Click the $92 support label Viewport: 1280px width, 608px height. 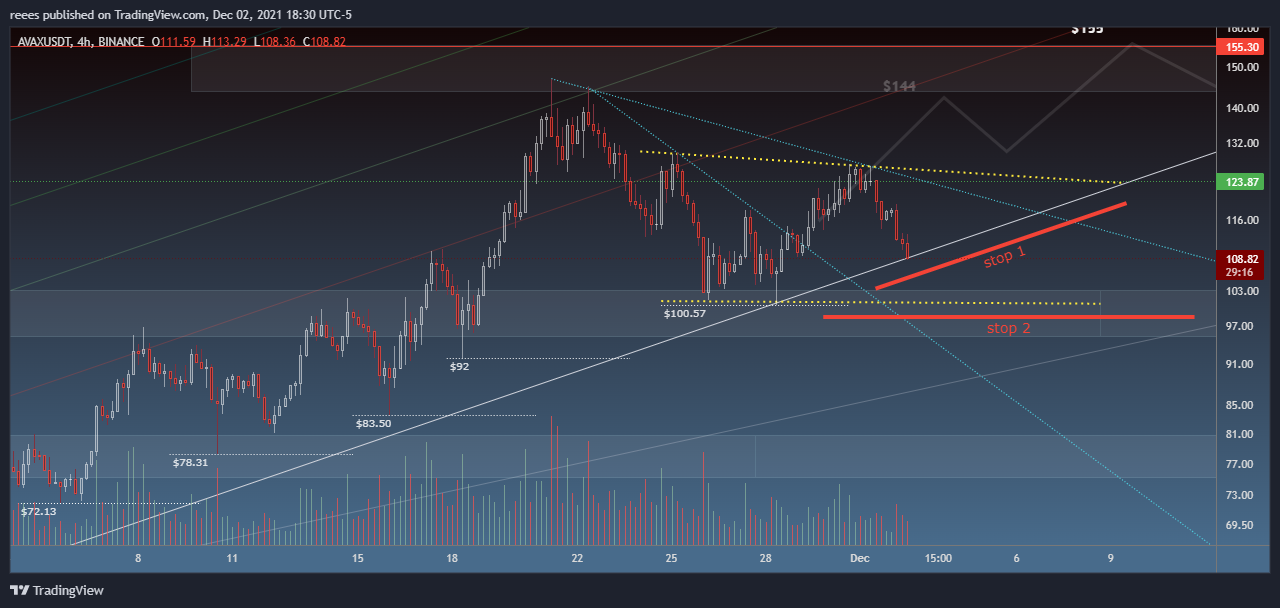[x=459, y=366]
